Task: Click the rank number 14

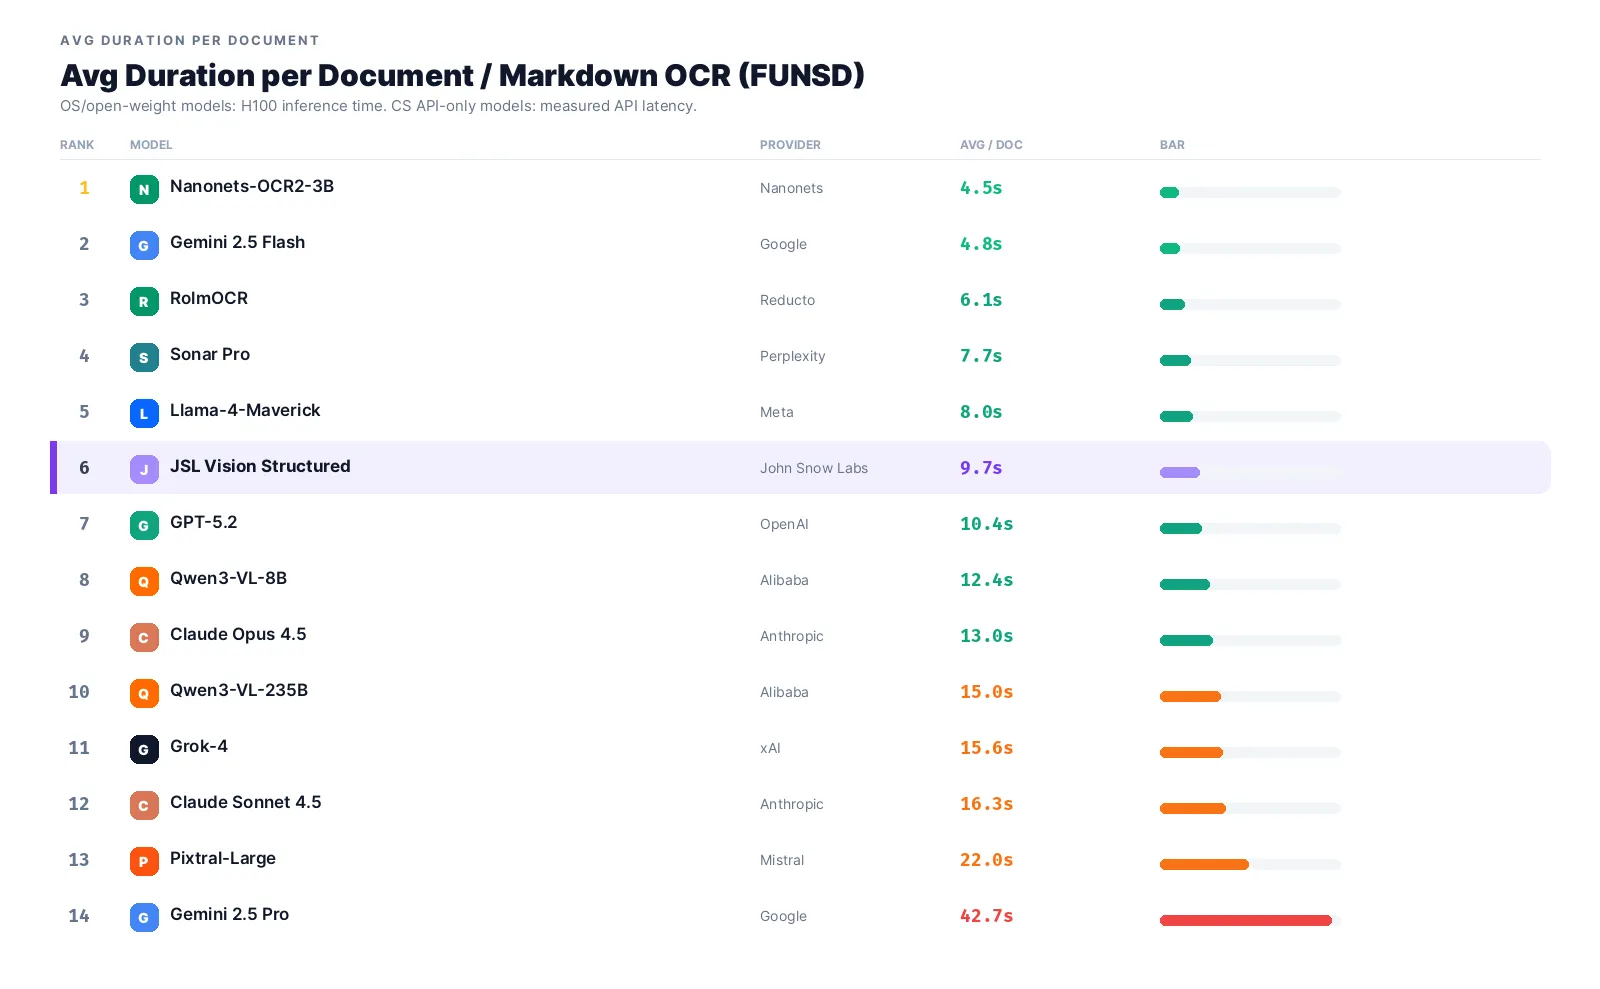Action: tap(79, 916)
